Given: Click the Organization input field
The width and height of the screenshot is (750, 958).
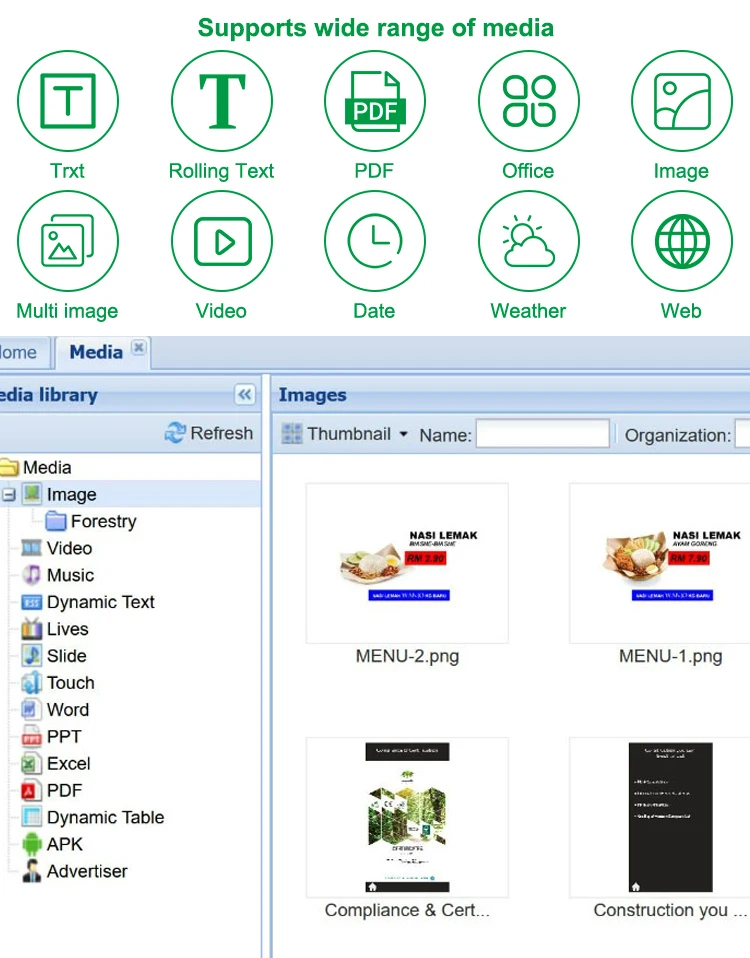Looking at the screenshot, I should tap(743, 434).
